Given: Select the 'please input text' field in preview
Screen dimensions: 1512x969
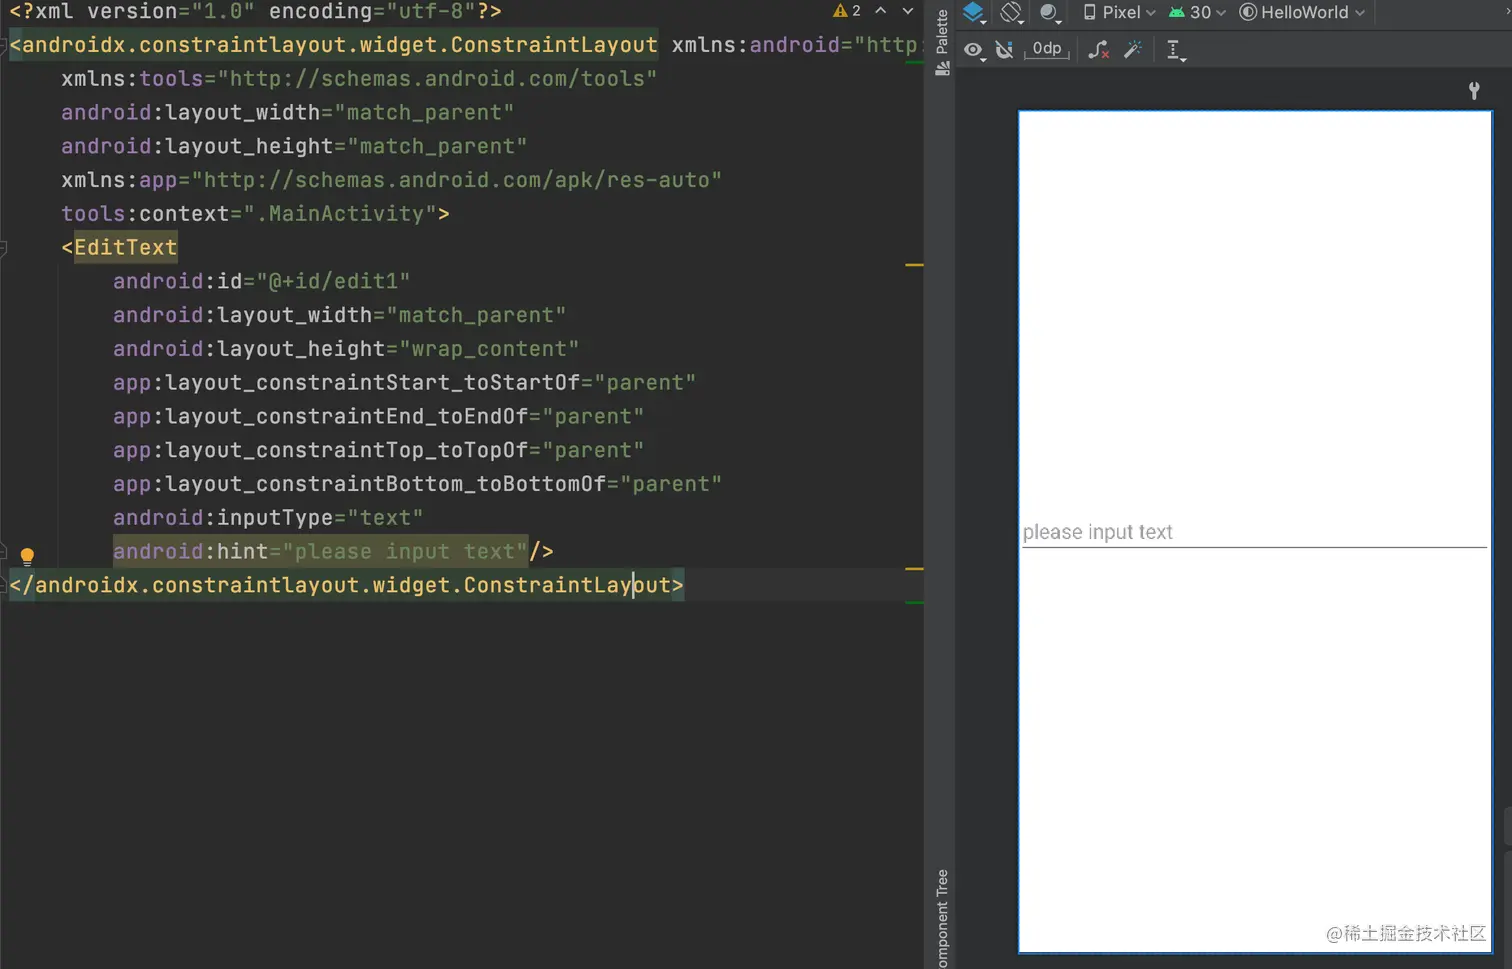Looking at the screenshot, I should click(1254, 533).
